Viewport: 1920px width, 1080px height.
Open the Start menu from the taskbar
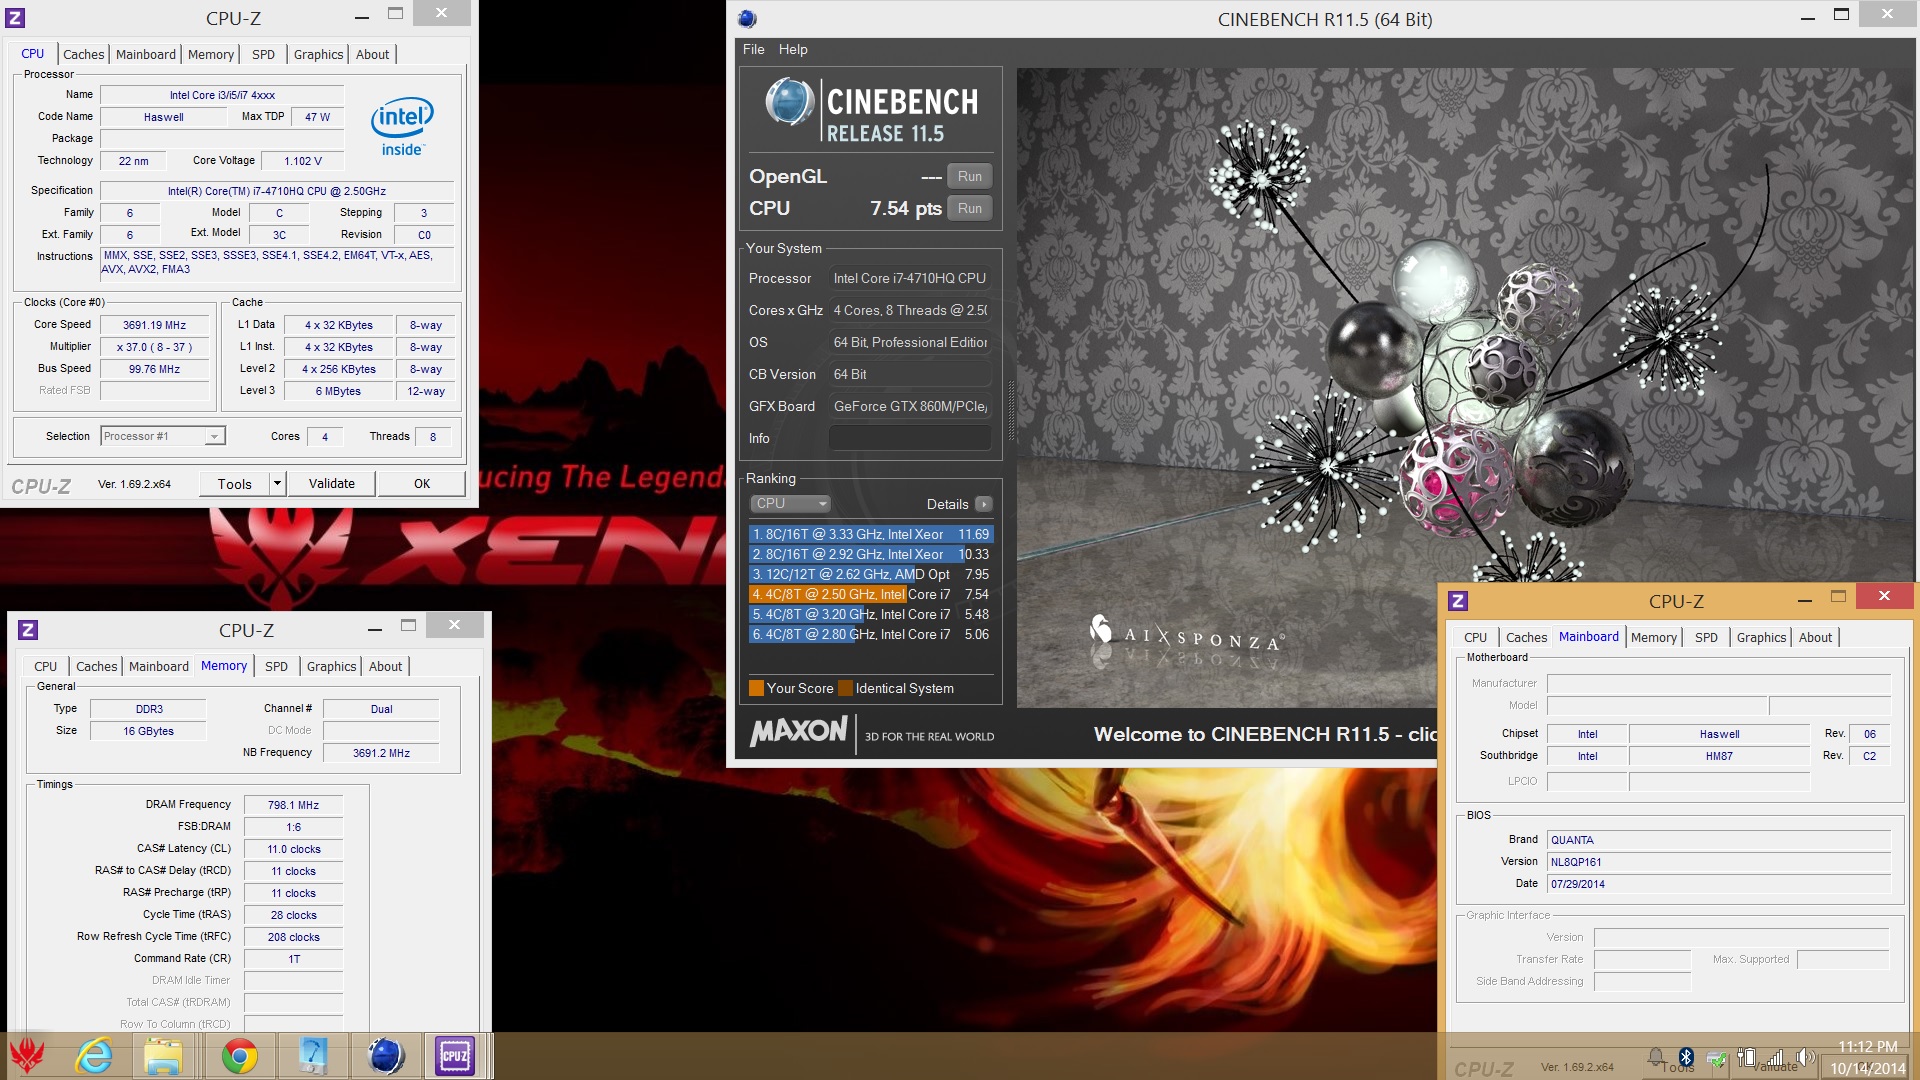(27, 1056)
